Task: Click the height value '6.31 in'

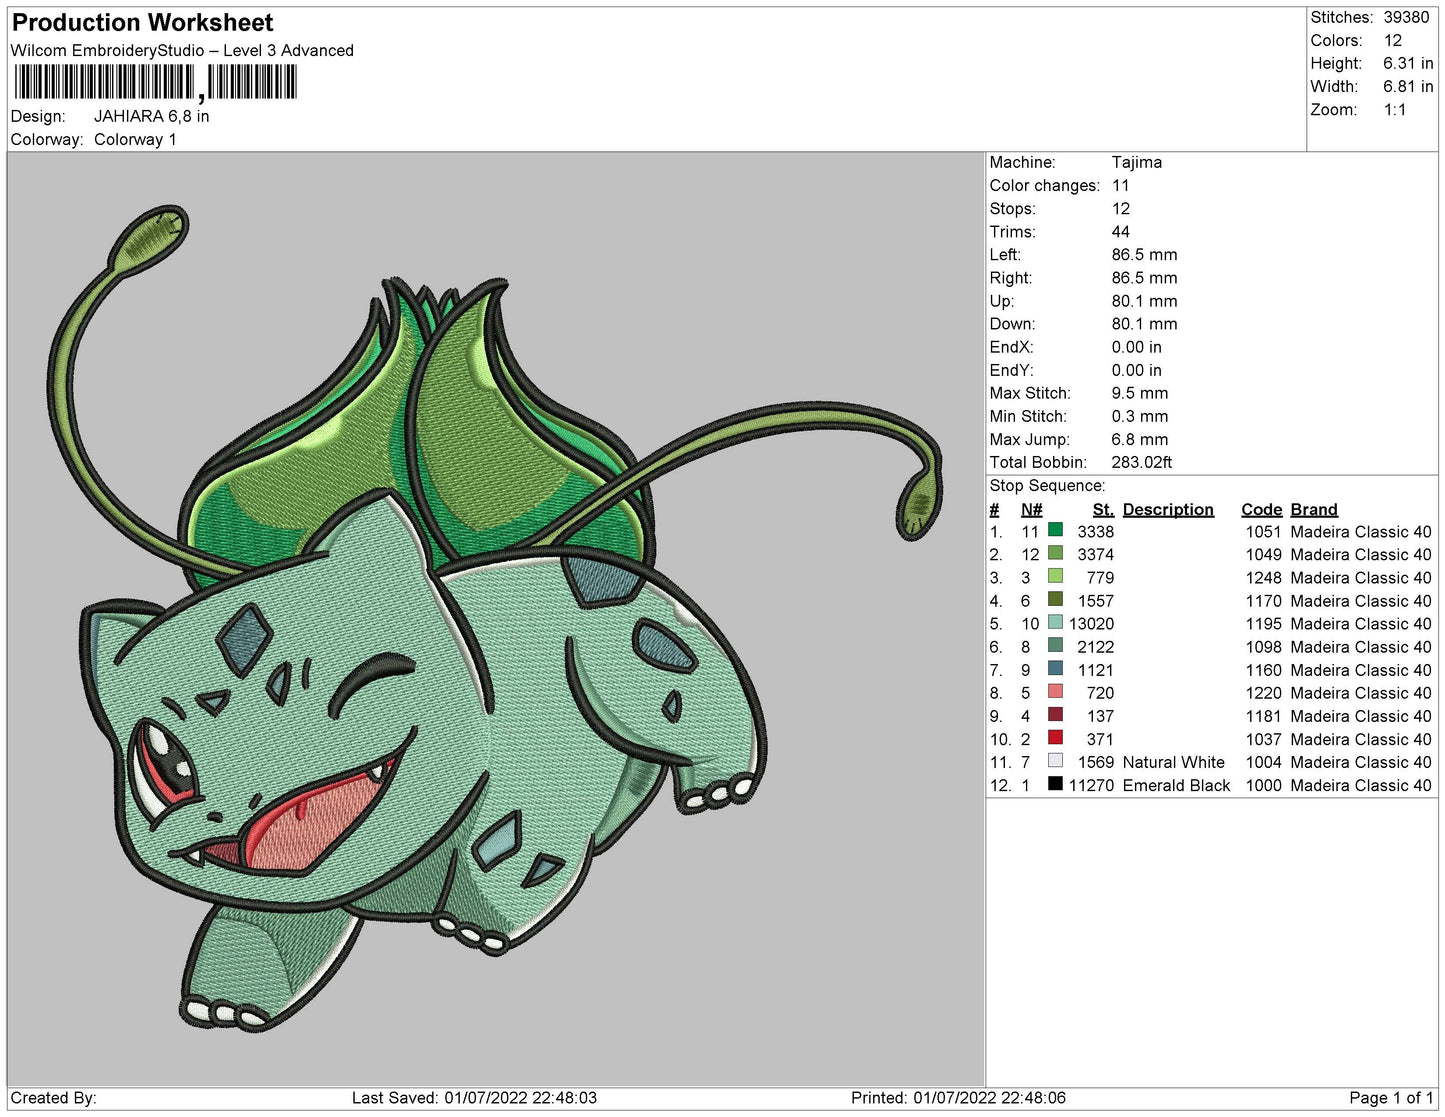Action: (x=1408, y=63)
